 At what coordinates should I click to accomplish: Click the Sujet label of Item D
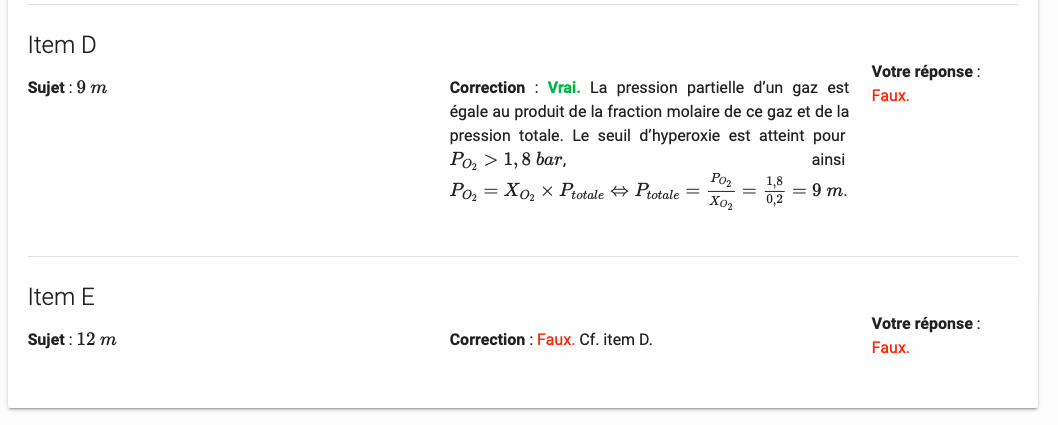(x=46, y=88)
